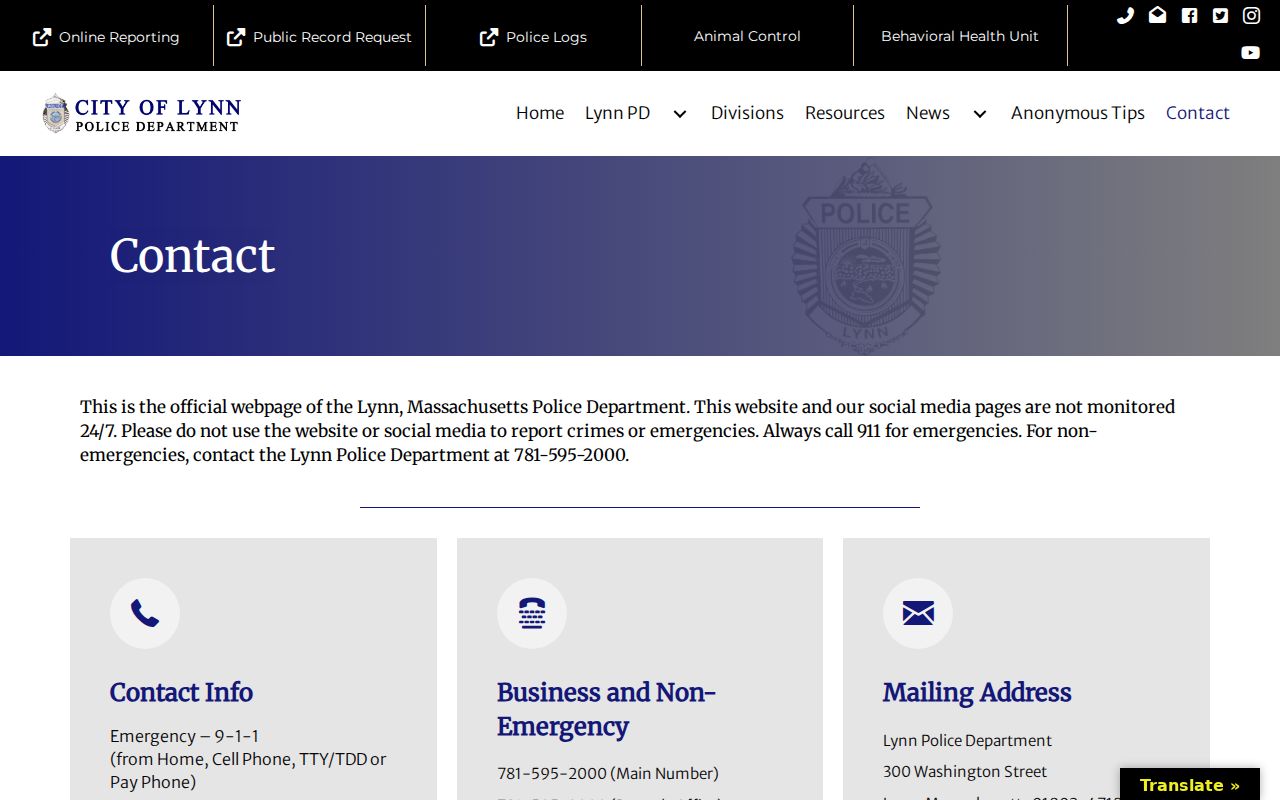1280x800 pixels.
Task: Expand the Lynn PD submenu chevron
Action: pos(680,114)
